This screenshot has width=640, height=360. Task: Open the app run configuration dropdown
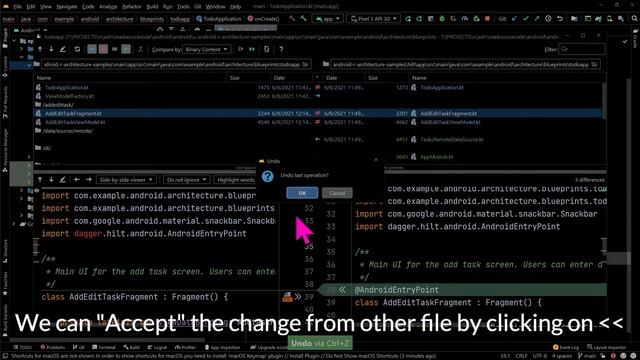point(328,19)
